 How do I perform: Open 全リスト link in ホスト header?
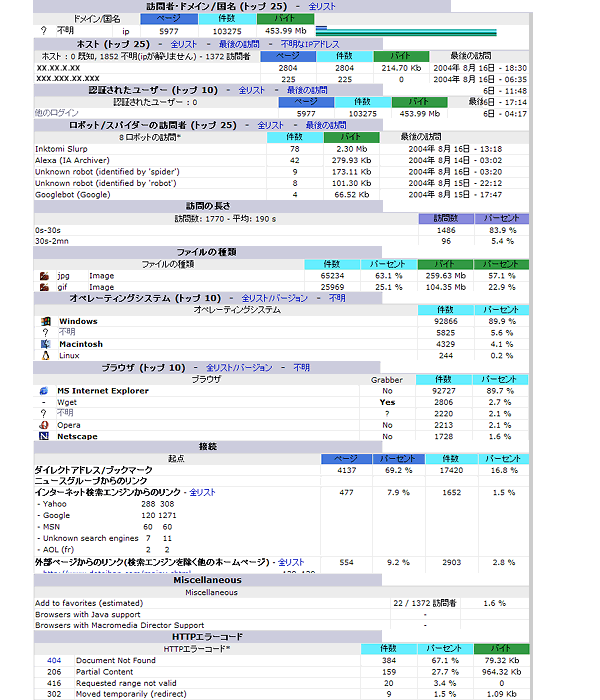click(x=183, y=44)
